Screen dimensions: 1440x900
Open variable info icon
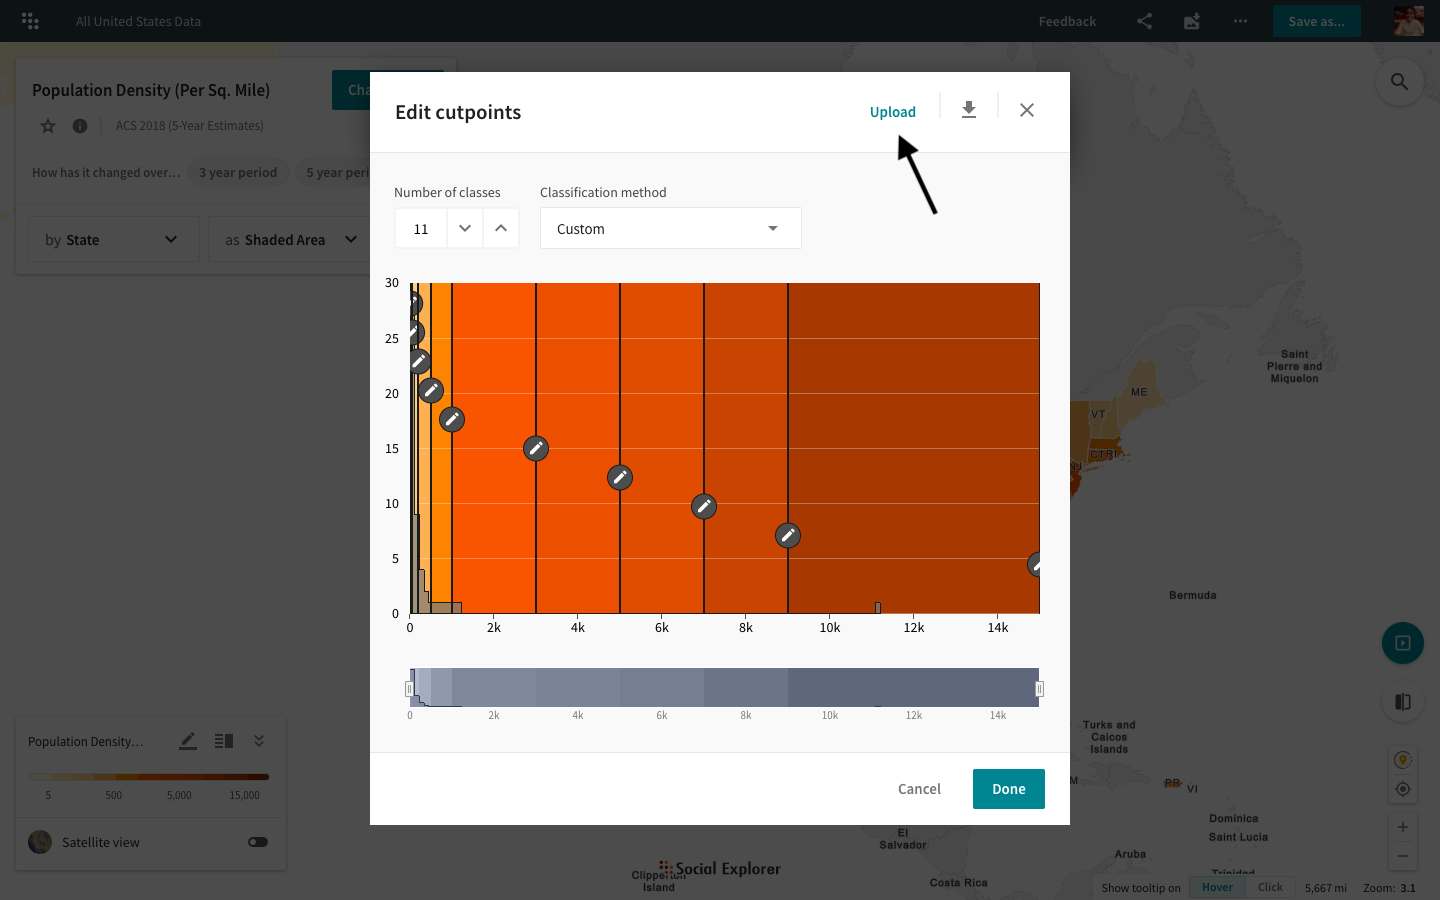pyautogui.click(x=80, y=126)
